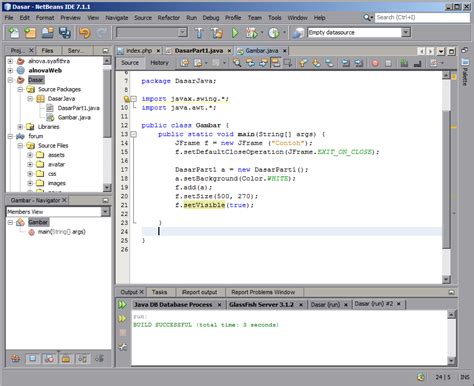Toggle Highlight Search in editor toolbar

point(276,62)
